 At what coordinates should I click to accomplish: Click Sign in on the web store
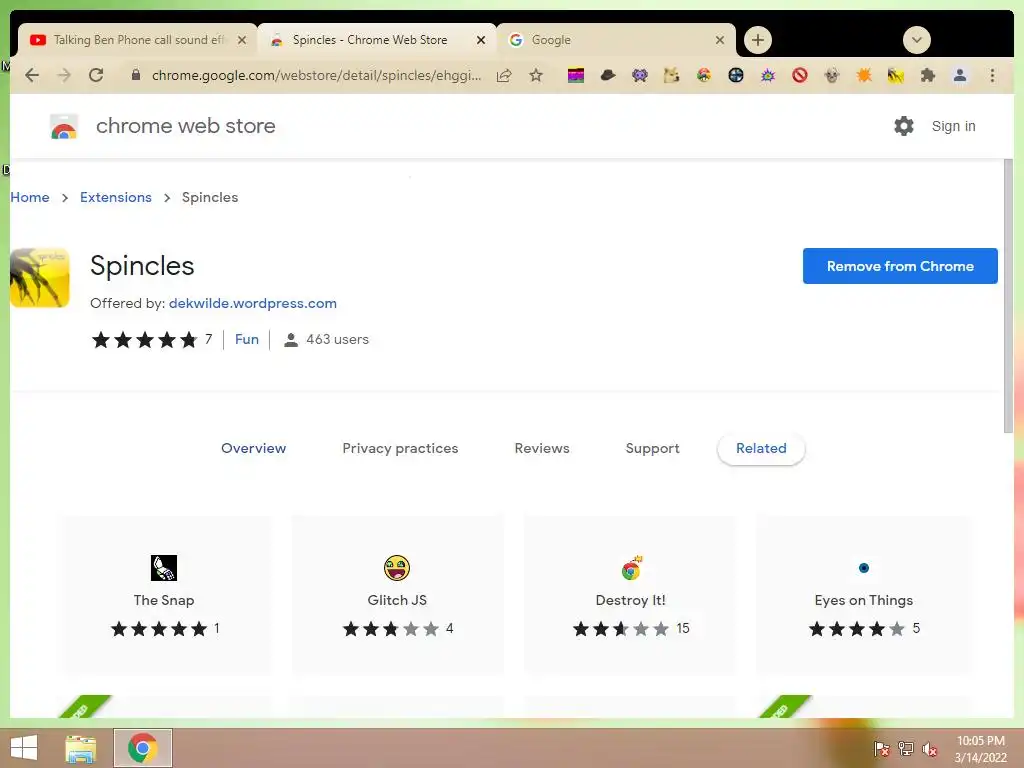[x=953, y=126]
